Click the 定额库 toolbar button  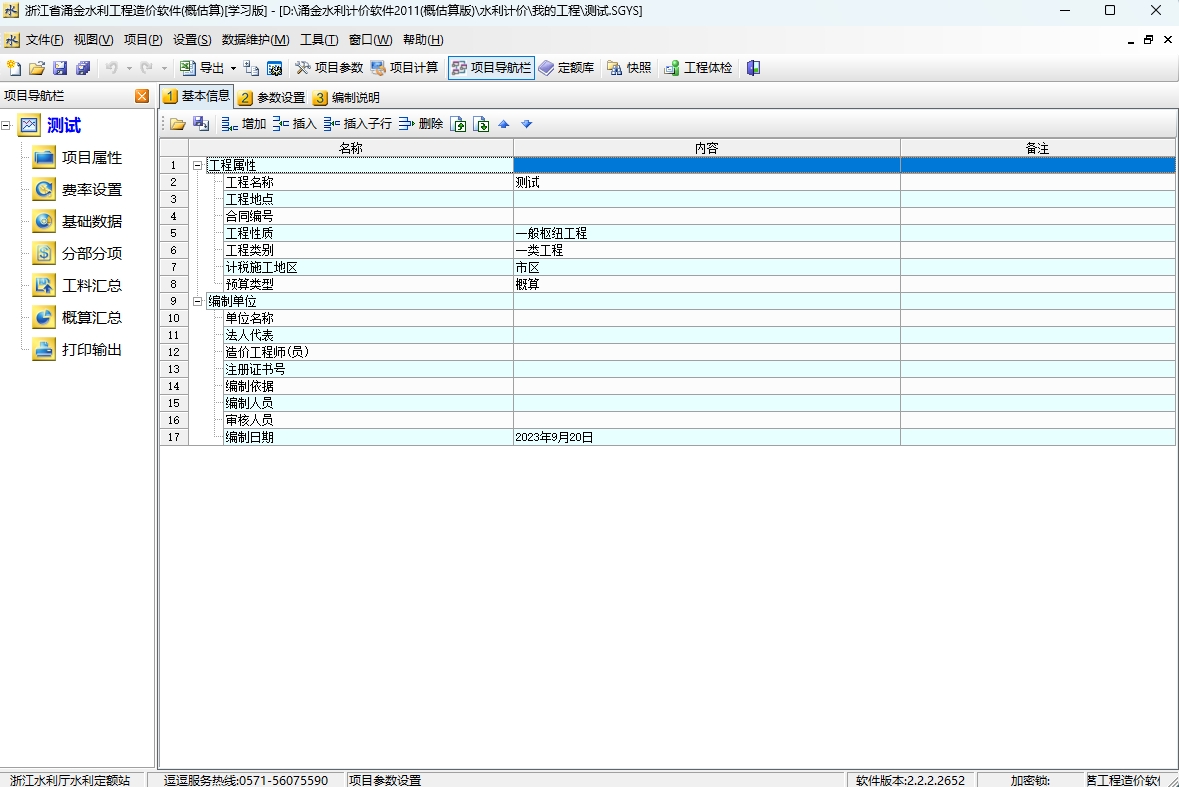click(x=566, y=68)
